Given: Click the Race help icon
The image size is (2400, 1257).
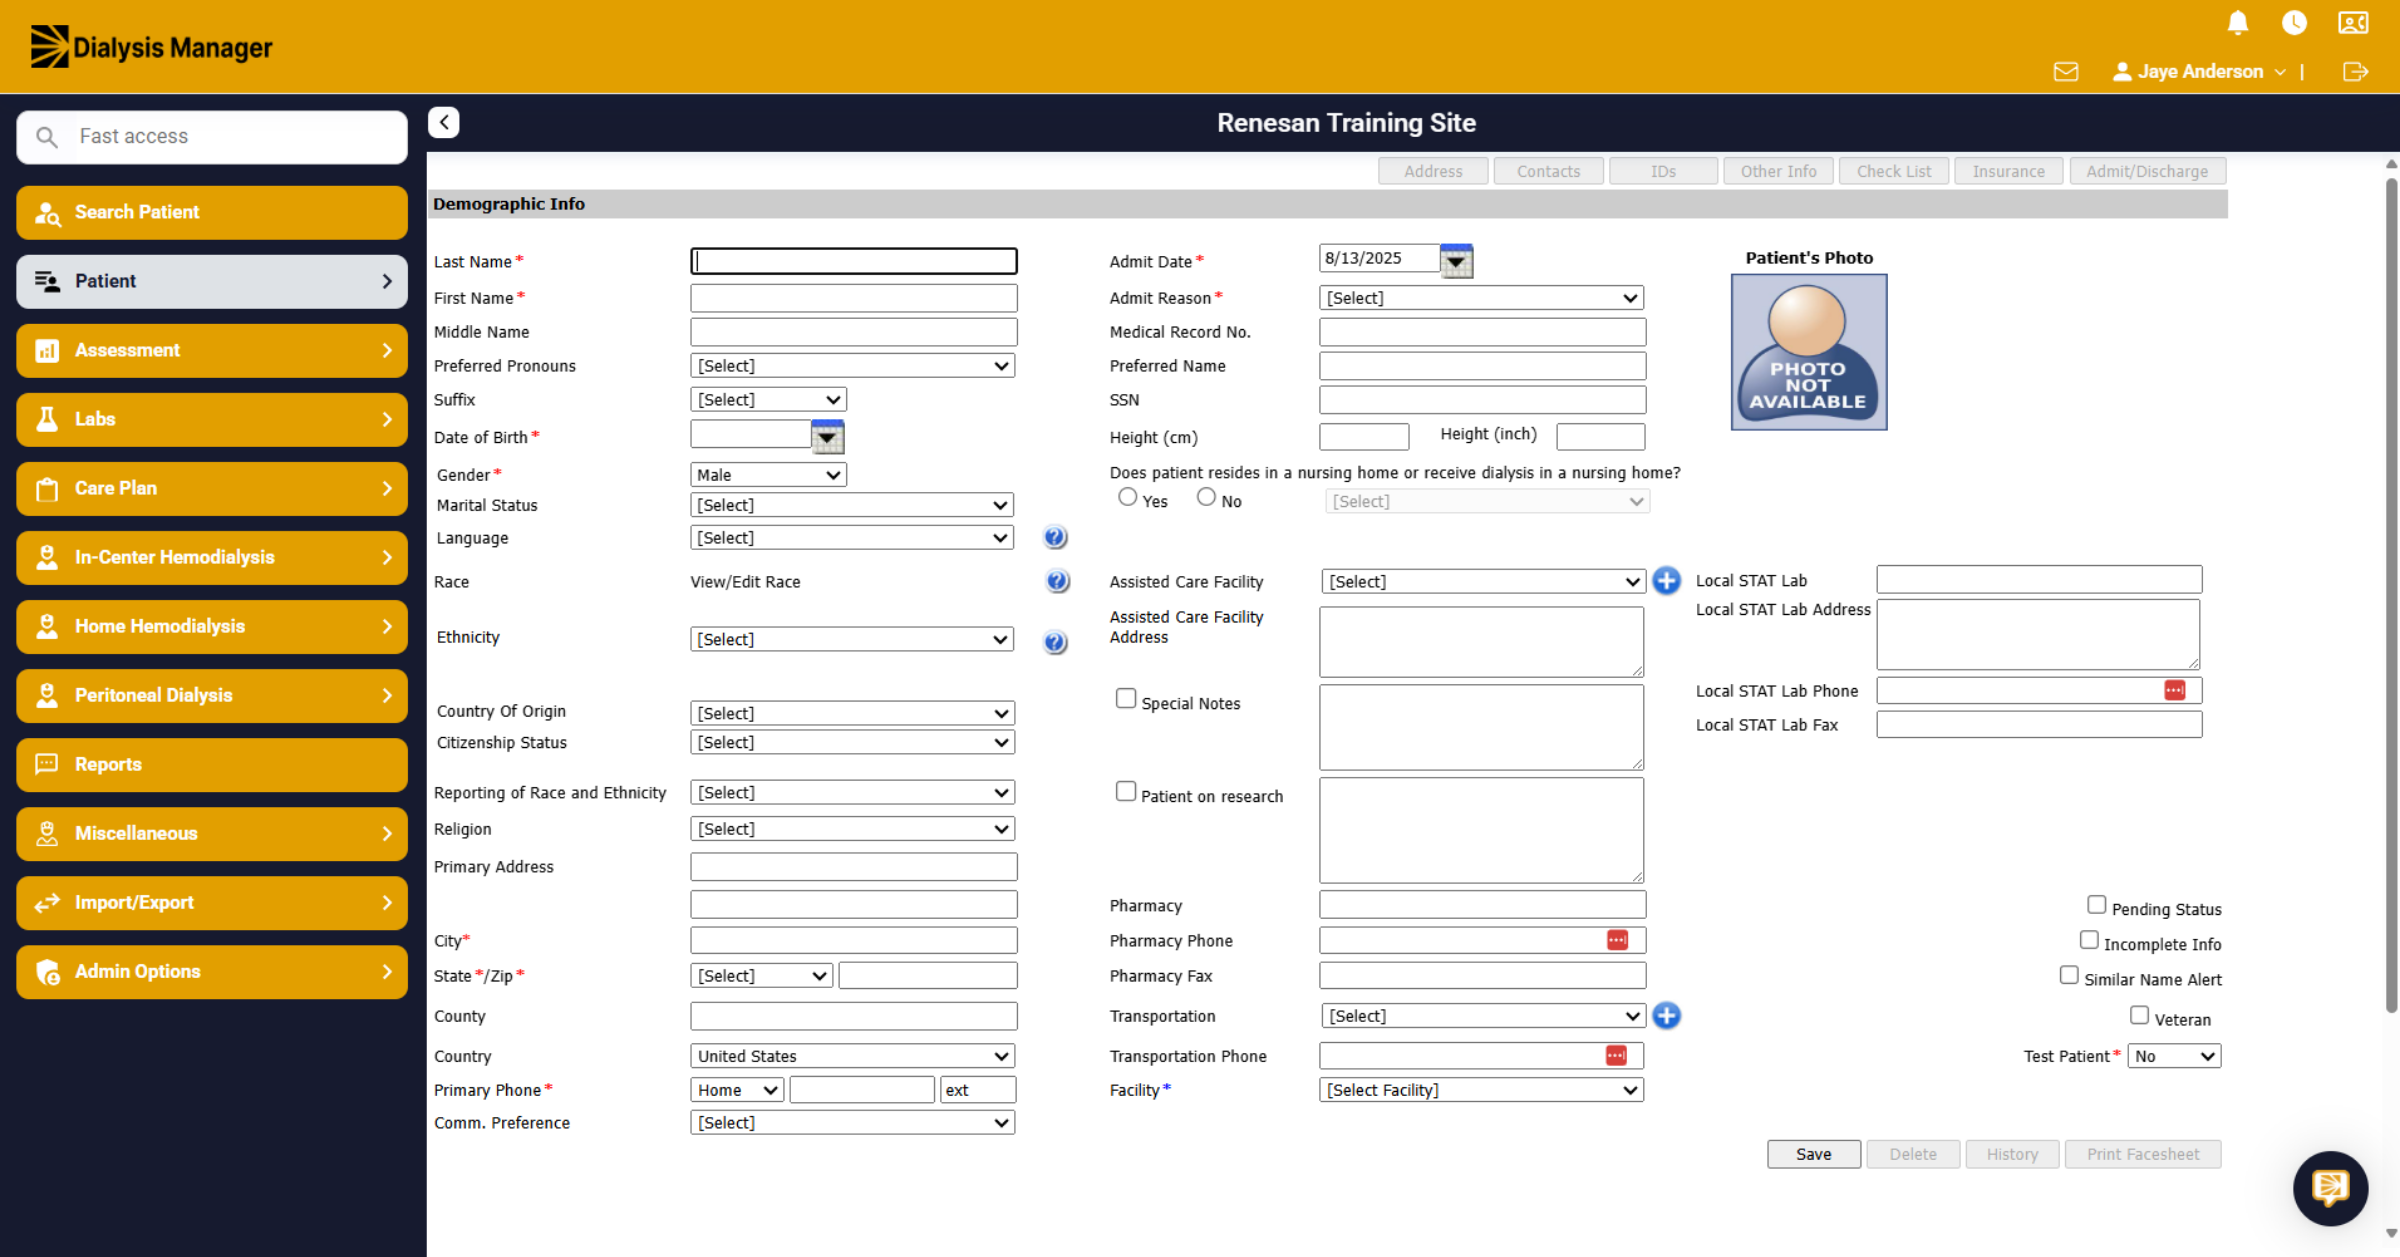Looking at the screenshot, I should [x=1057, y=581].
